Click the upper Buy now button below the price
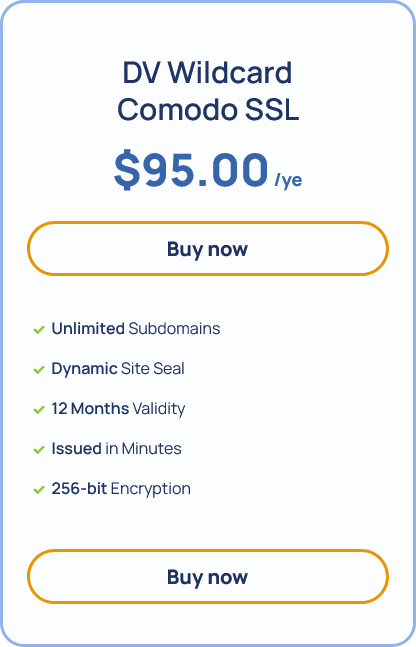416x647 pixels. point(208,248)
